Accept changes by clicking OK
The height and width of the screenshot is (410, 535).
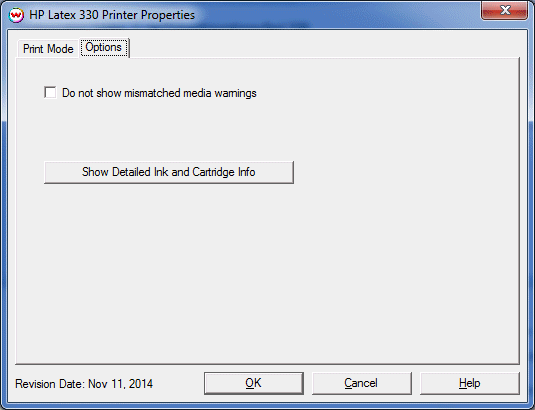[254, 383]
